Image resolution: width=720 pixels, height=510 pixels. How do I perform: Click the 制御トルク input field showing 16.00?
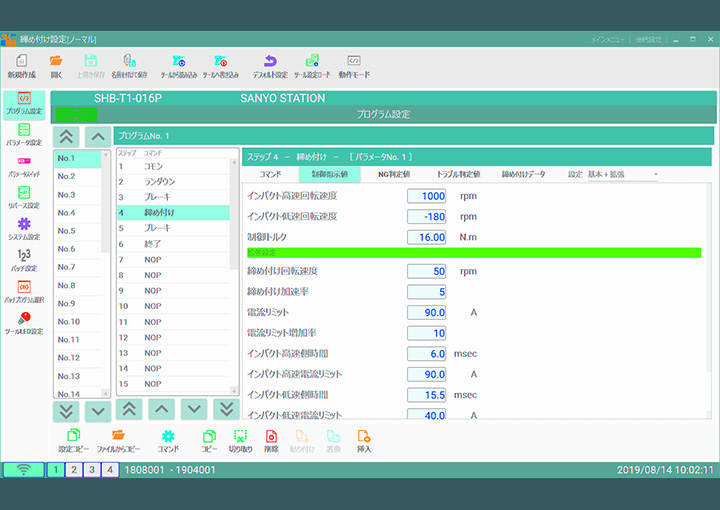tap(427, 237)
